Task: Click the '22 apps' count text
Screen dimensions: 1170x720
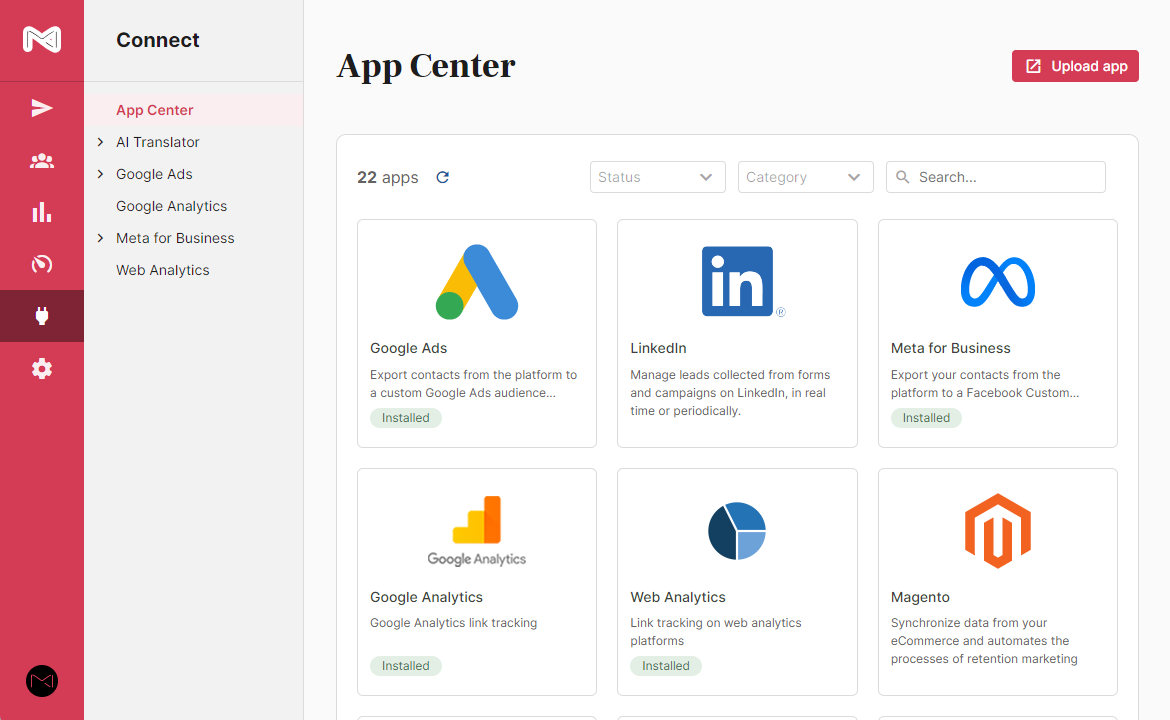Action: coord(387,177)
